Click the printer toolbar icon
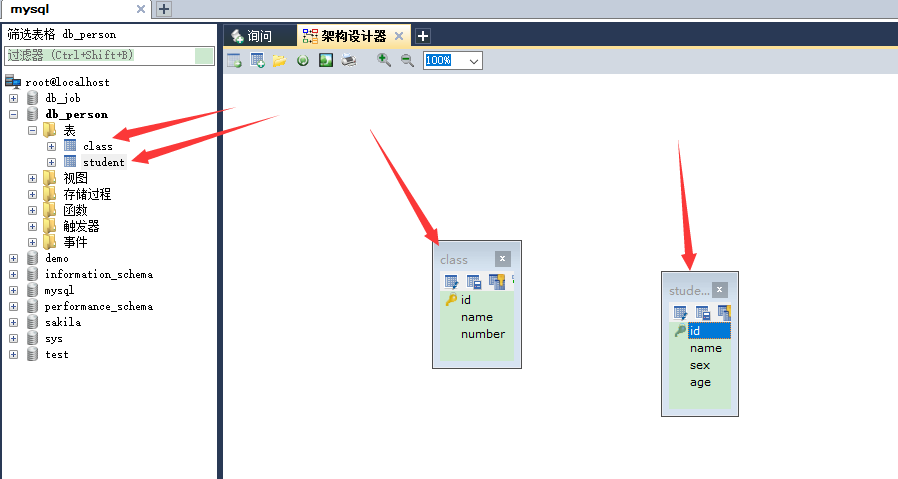The image size is (898, 479). coord(349,60)
